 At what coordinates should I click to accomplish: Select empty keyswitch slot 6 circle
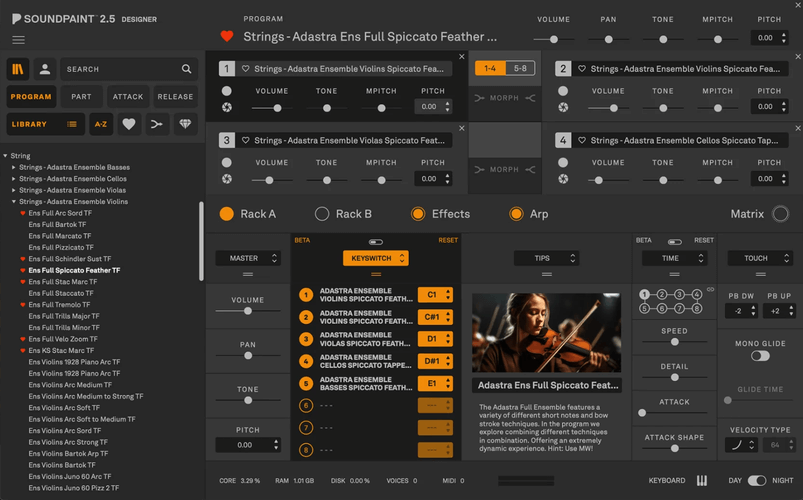tap(306, 406)
